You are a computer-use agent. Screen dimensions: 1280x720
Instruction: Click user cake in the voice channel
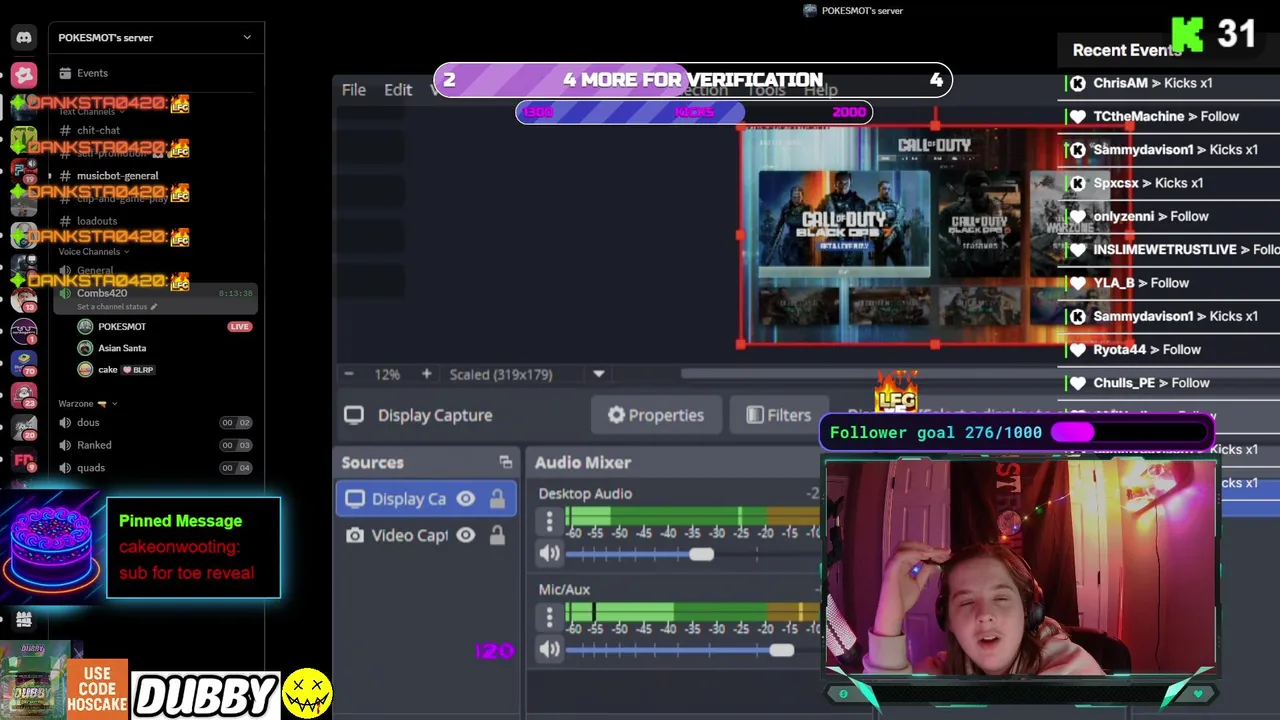[108, 370]
